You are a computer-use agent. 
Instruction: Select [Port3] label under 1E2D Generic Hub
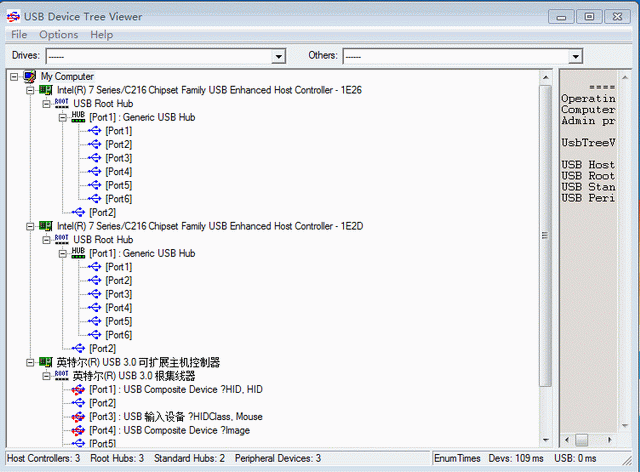[119, 294]
